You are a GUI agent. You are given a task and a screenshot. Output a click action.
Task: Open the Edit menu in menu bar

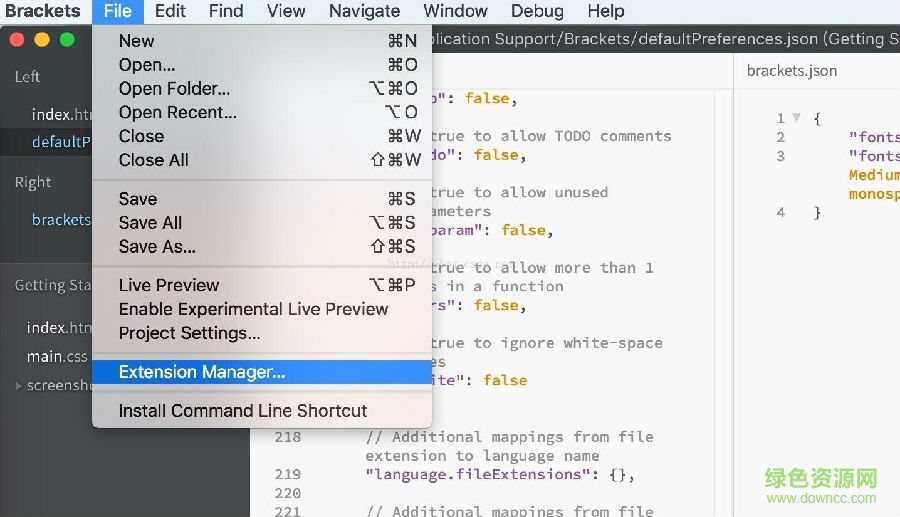pos(170,11)
